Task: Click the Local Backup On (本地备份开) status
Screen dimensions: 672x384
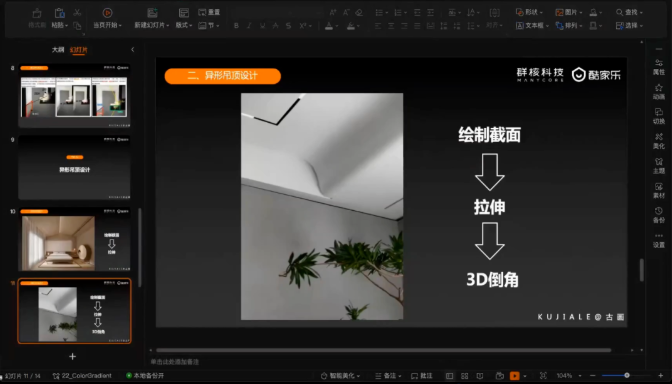Action: pos(145,375)
